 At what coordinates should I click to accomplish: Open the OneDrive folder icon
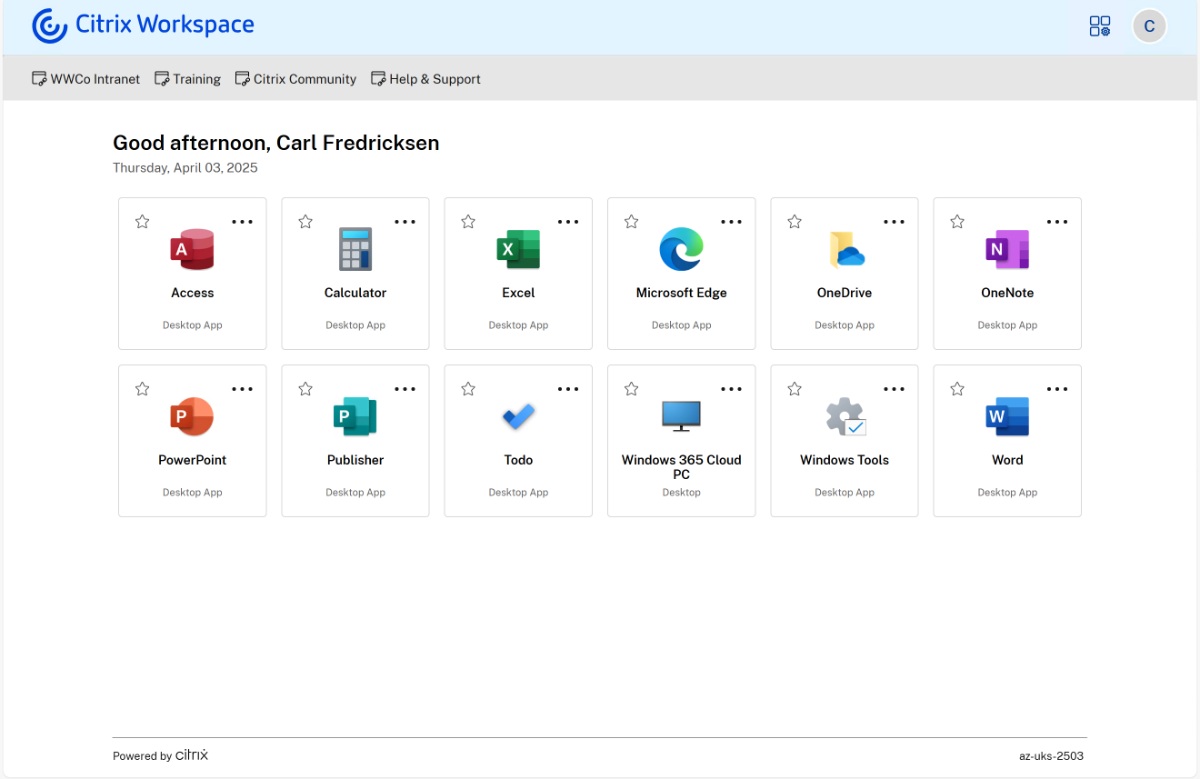click(x=846, y=250)
